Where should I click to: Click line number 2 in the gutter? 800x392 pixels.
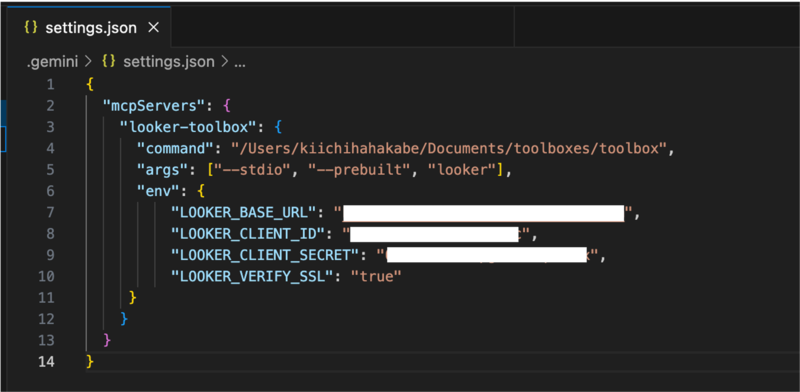(x=50, y=106)
